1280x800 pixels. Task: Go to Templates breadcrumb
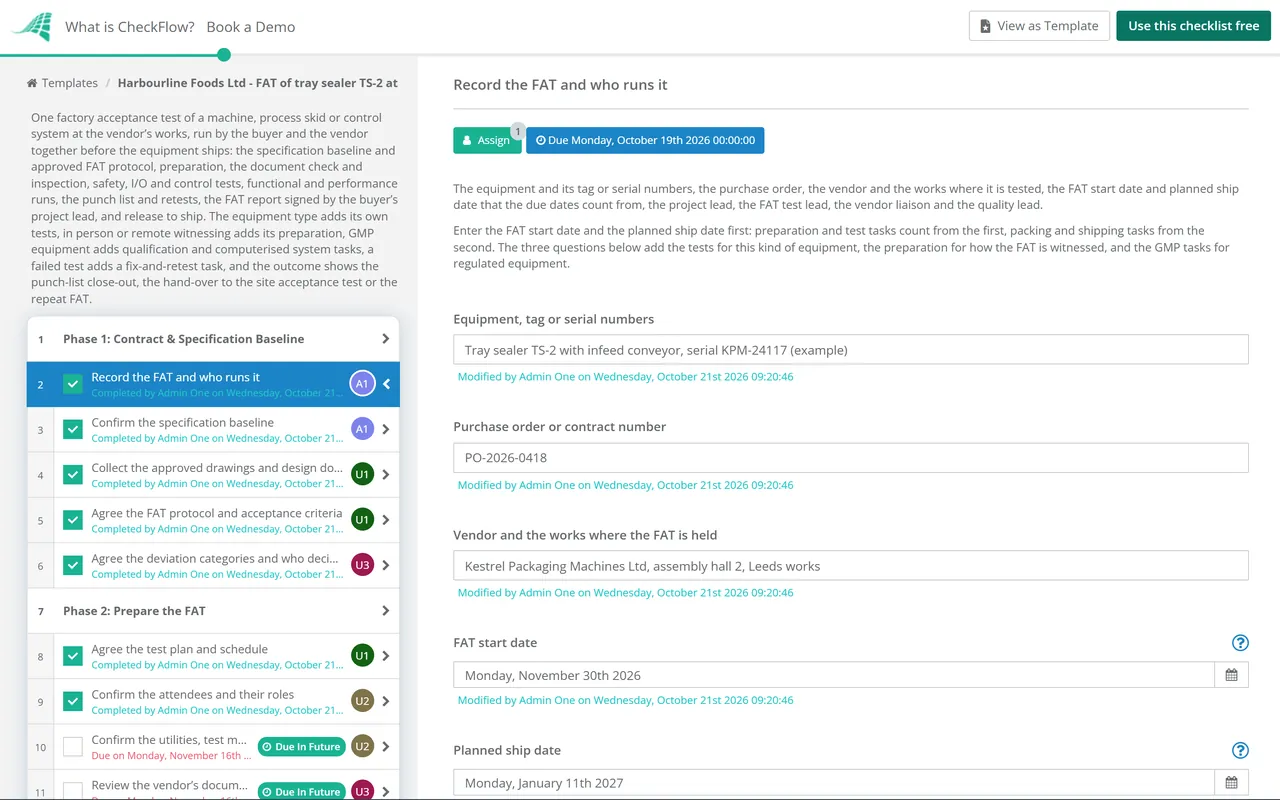click(x=70, y=83)
